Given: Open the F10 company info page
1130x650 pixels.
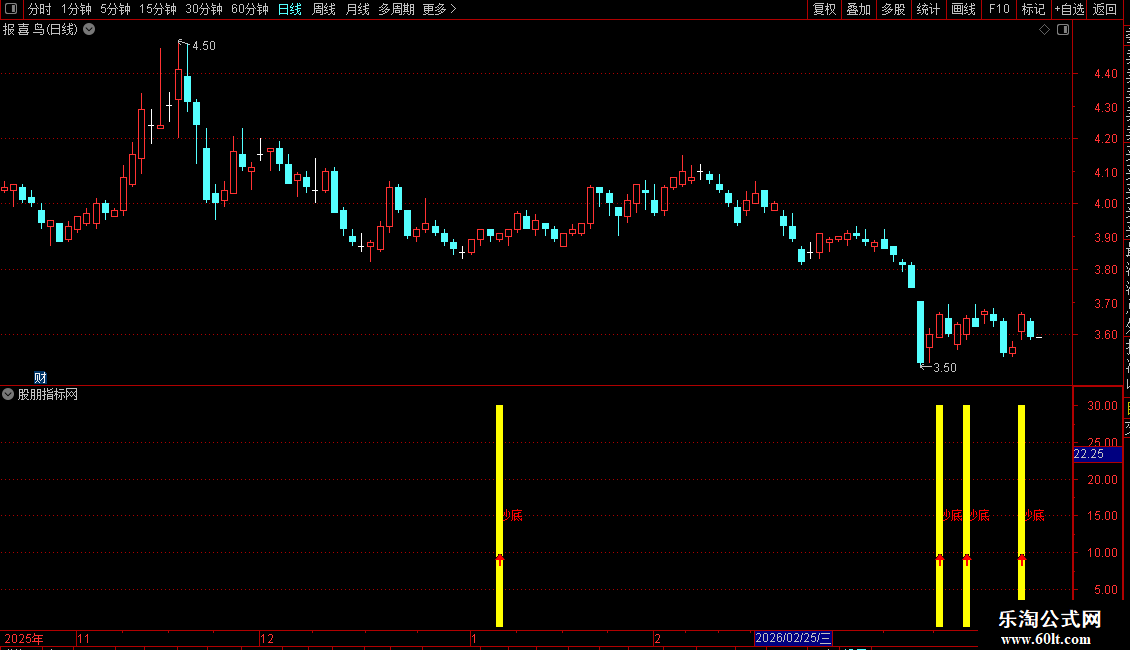Looking at the screenshot, I should point(999,9).
